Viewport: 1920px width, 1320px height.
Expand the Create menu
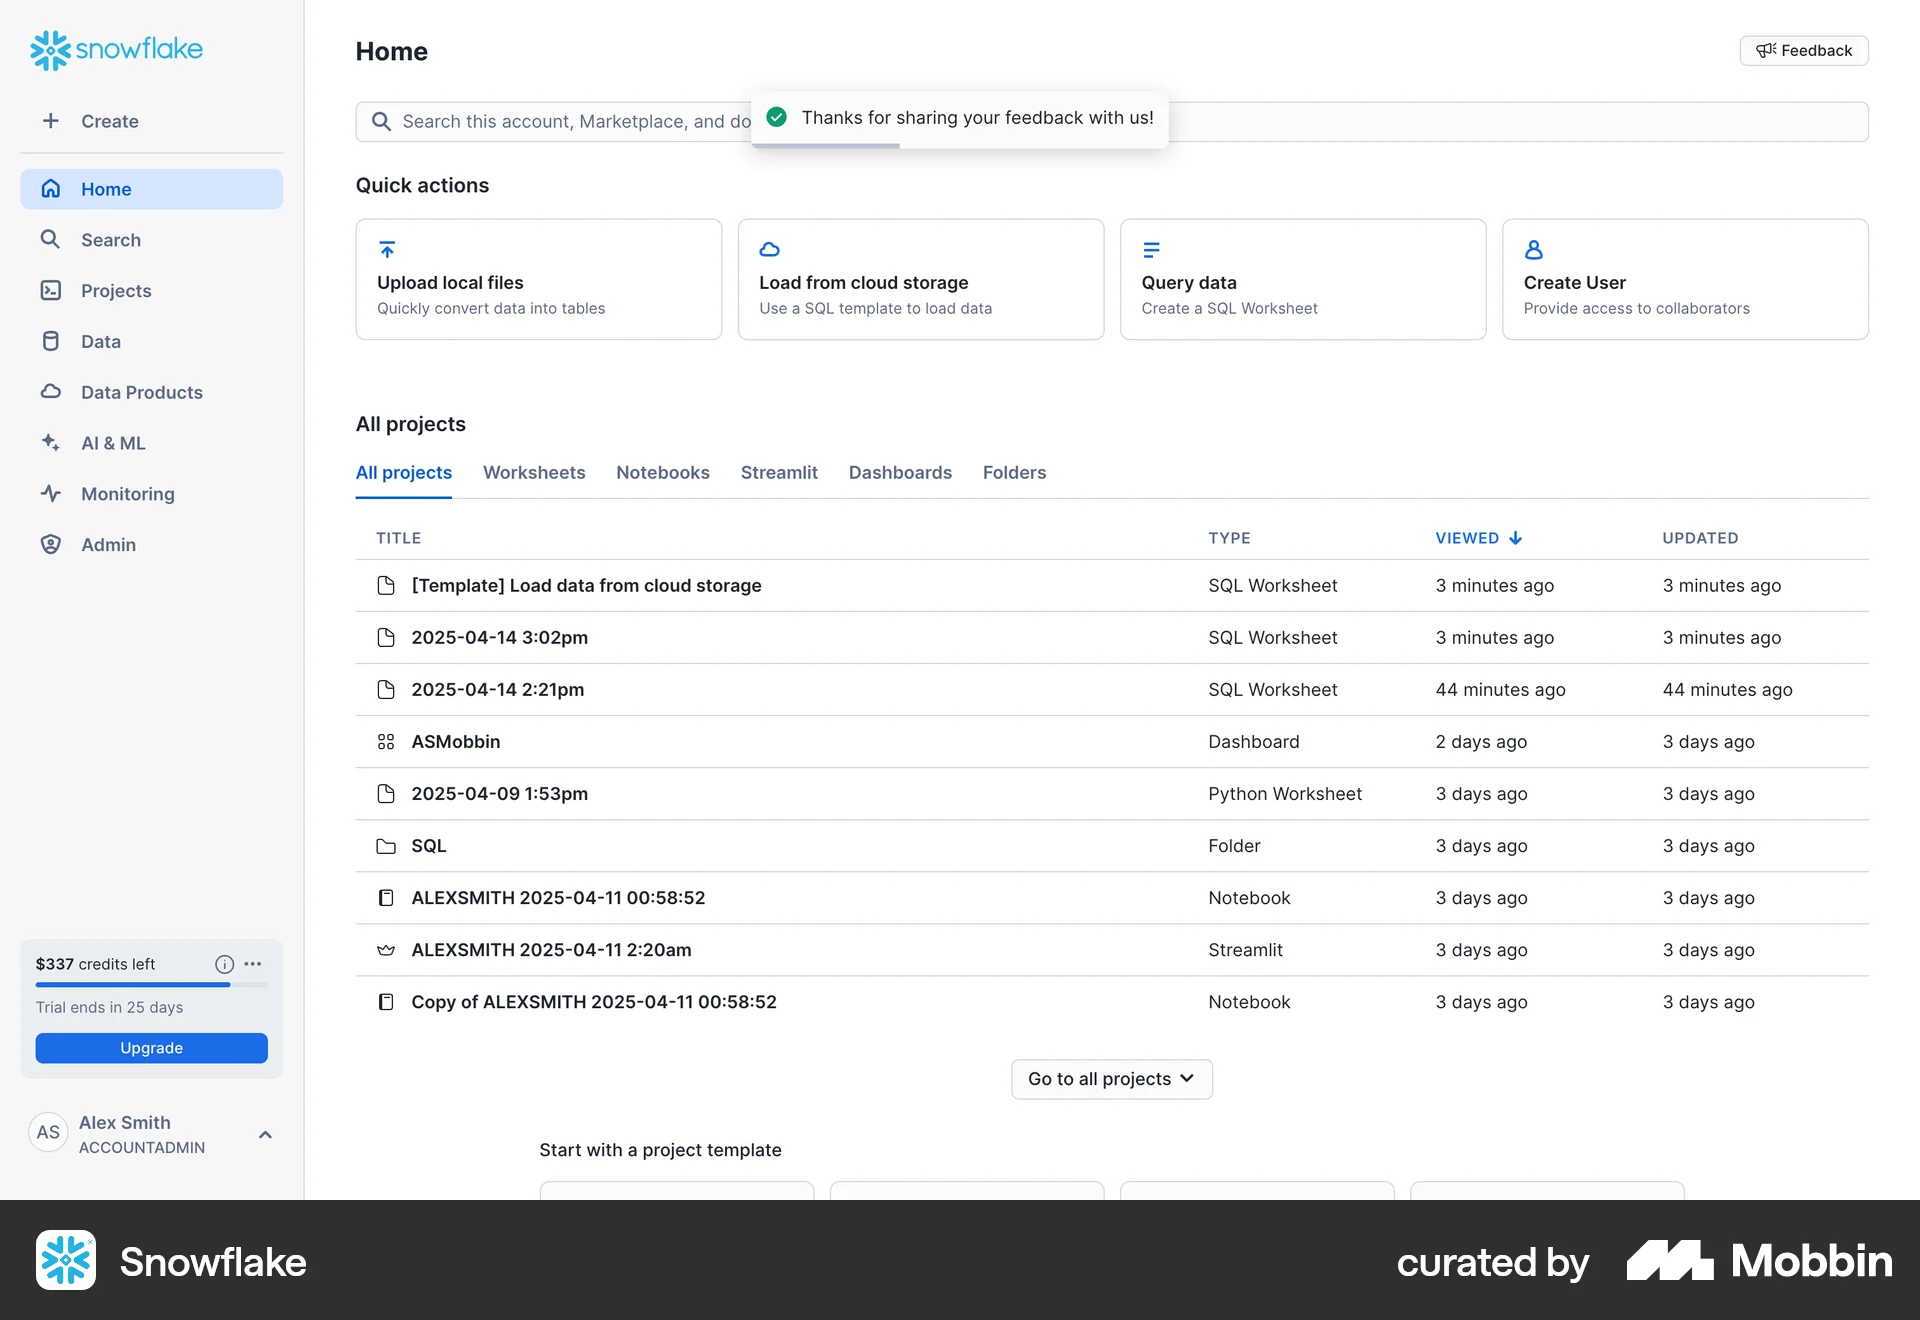tap(93, 121)
